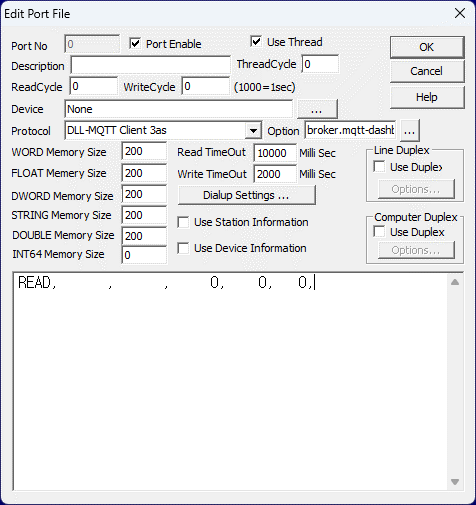Screen dimensions: 476x505
Task: Click the OK button
Action: pyautogui.click(x=427, y=47)
